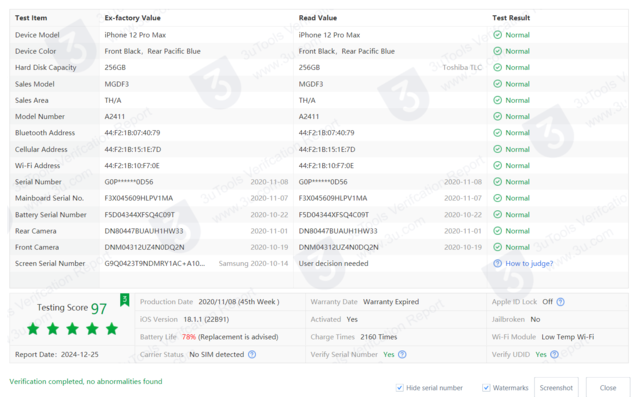Screen dimensions: 640x397
Task: Click the ex-factory iPhone 12 Pro Max value
Action: pyautogui.click(x=135, y=35)
